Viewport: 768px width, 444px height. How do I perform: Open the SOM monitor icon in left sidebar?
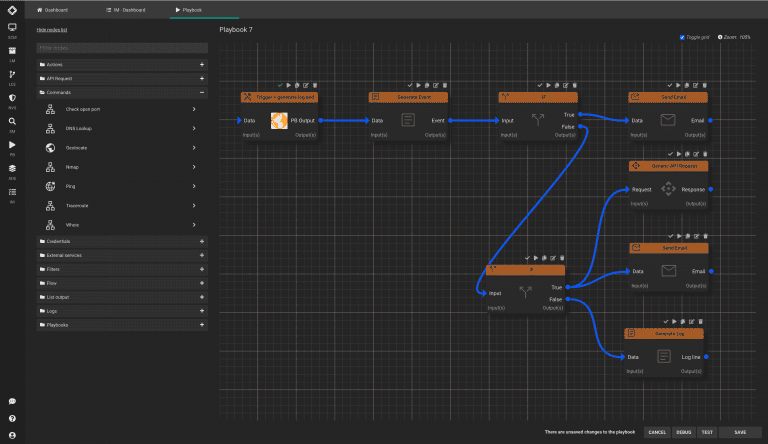pyautogui.click(x=12, y=27)
